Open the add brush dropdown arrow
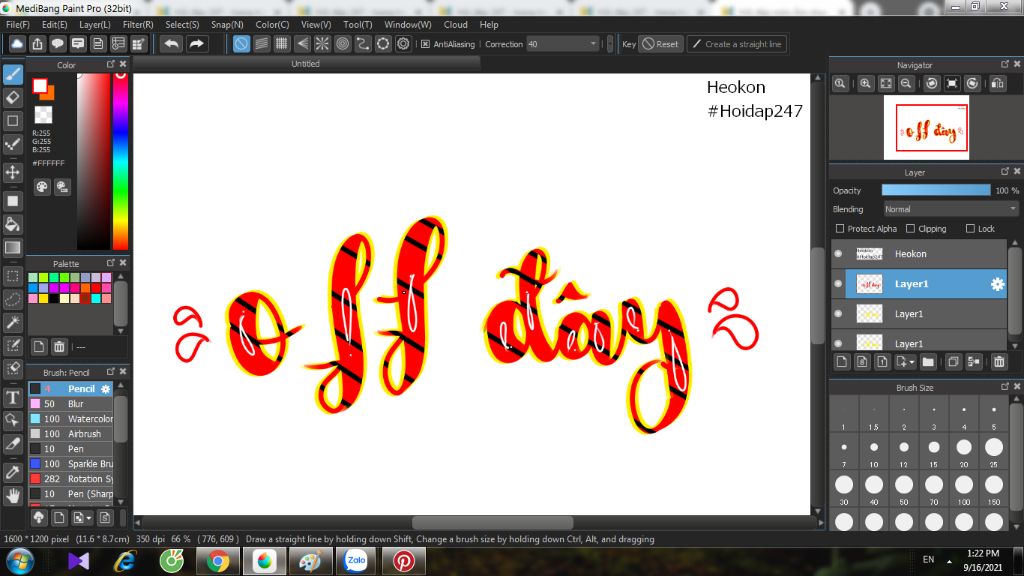The height and width of the screenshot is (576, 1024). 89,519
